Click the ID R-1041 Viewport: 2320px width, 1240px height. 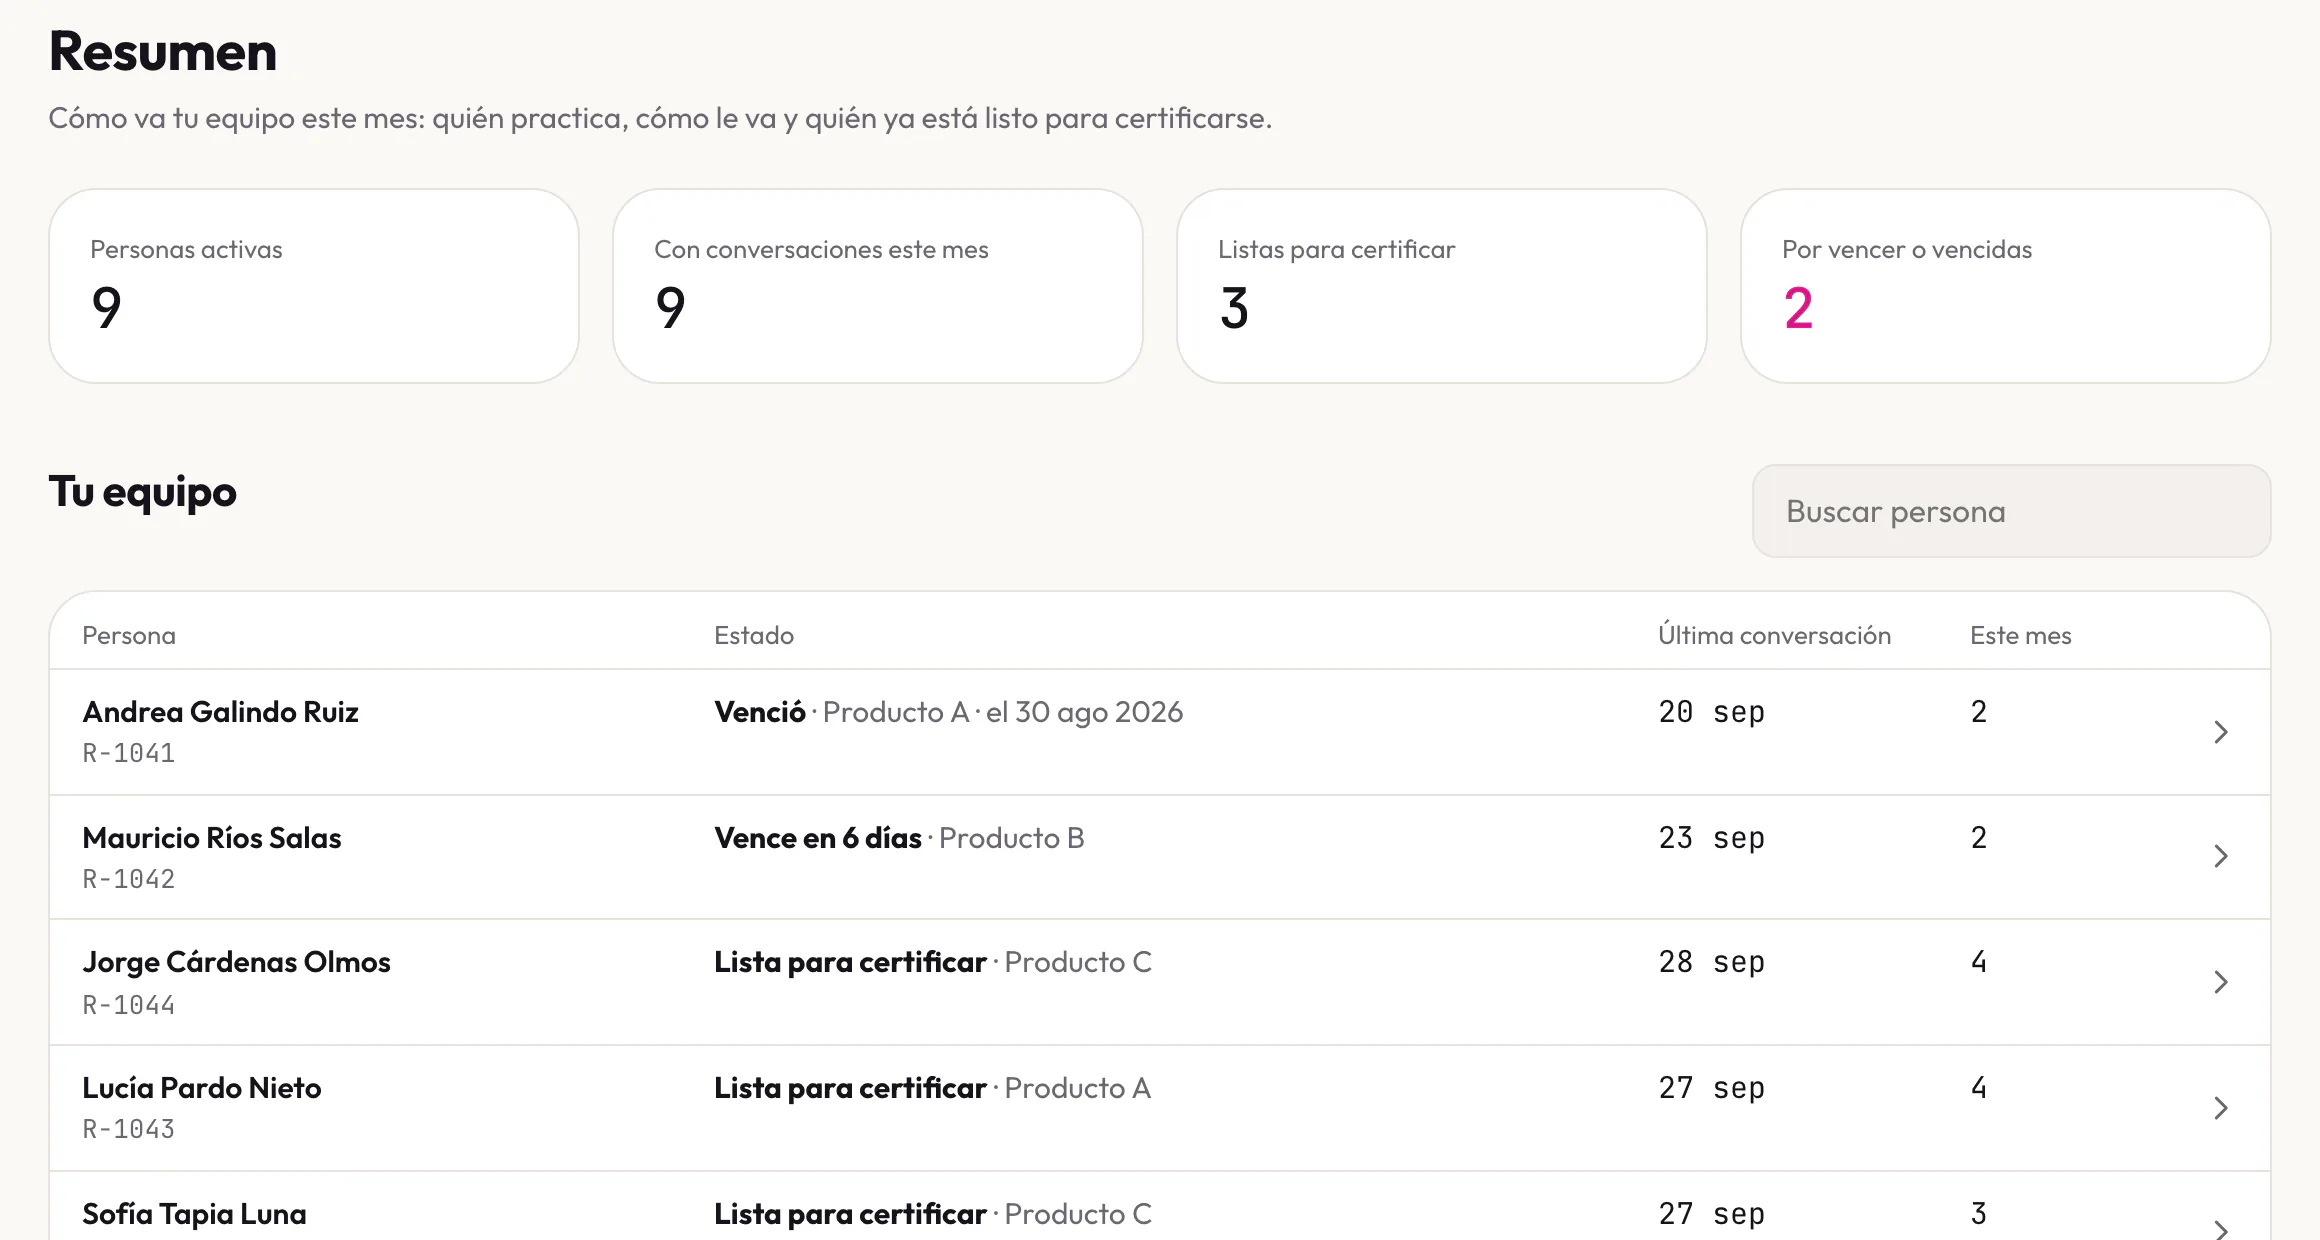(x=129, y=753)
